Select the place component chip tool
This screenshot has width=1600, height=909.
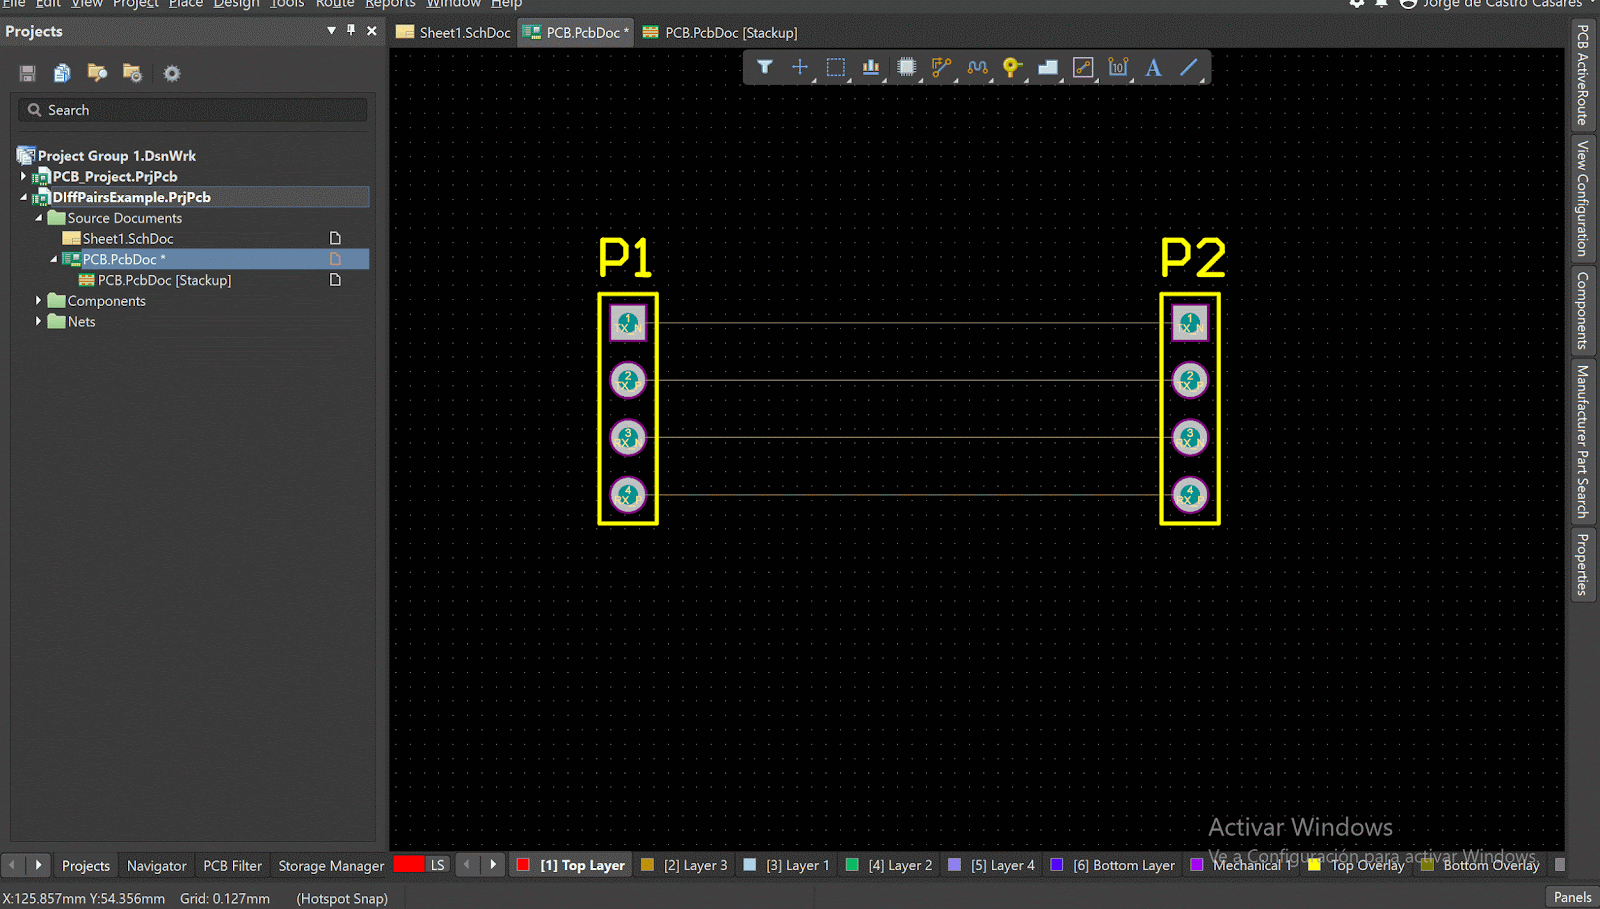click(906, 67)
